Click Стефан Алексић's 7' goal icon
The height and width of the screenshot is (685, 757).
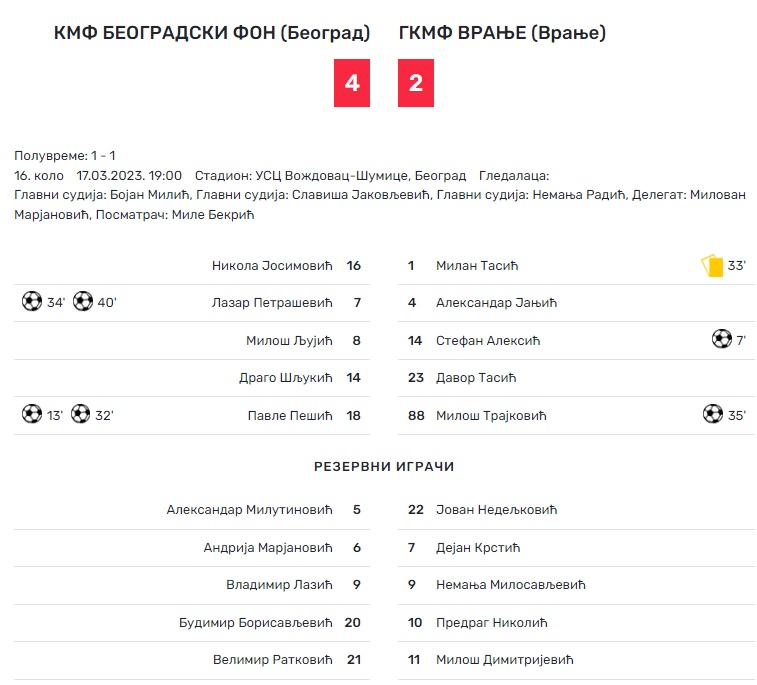coord(722,338)
